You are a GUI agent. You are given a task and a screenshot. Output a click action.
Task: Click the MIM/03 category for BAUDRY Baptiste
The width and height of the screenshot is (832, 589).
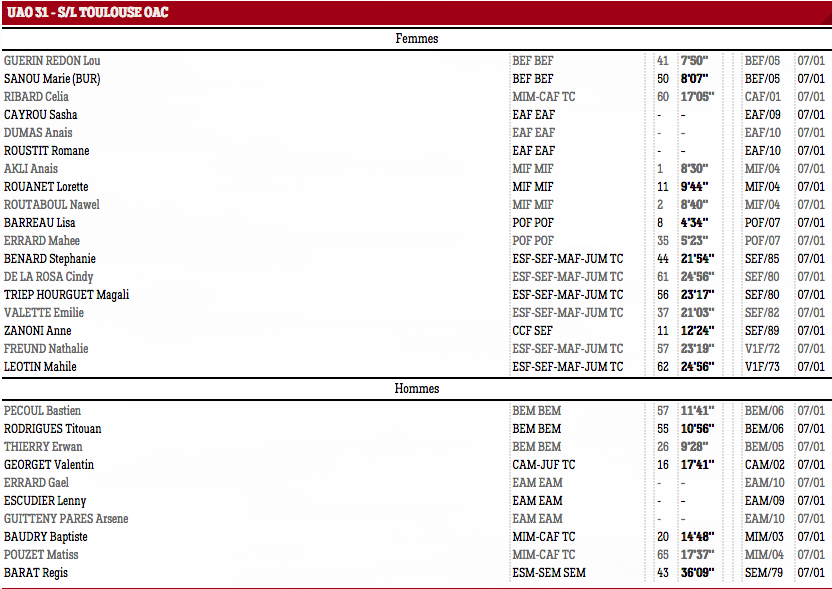764,538
